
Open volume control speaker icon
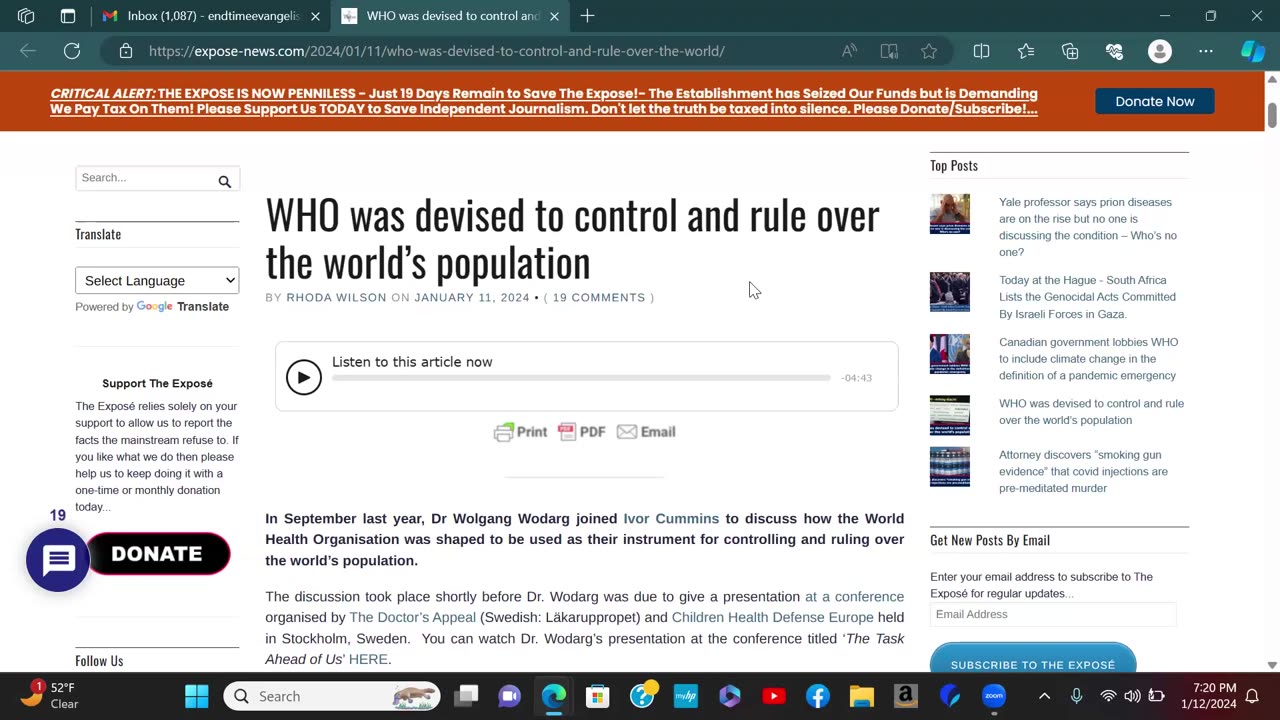1132,696
